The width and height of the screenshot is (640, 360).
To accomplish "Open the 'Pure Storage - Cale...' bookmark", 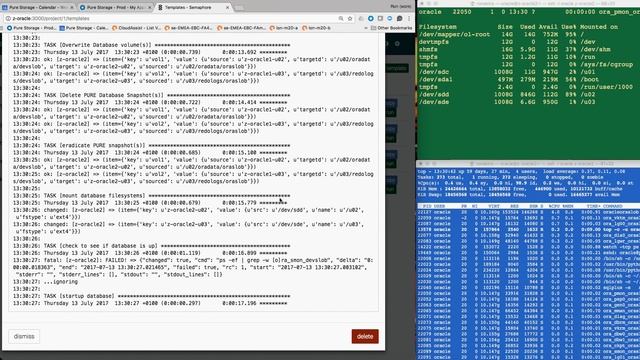I will click(x=84, y=28).
